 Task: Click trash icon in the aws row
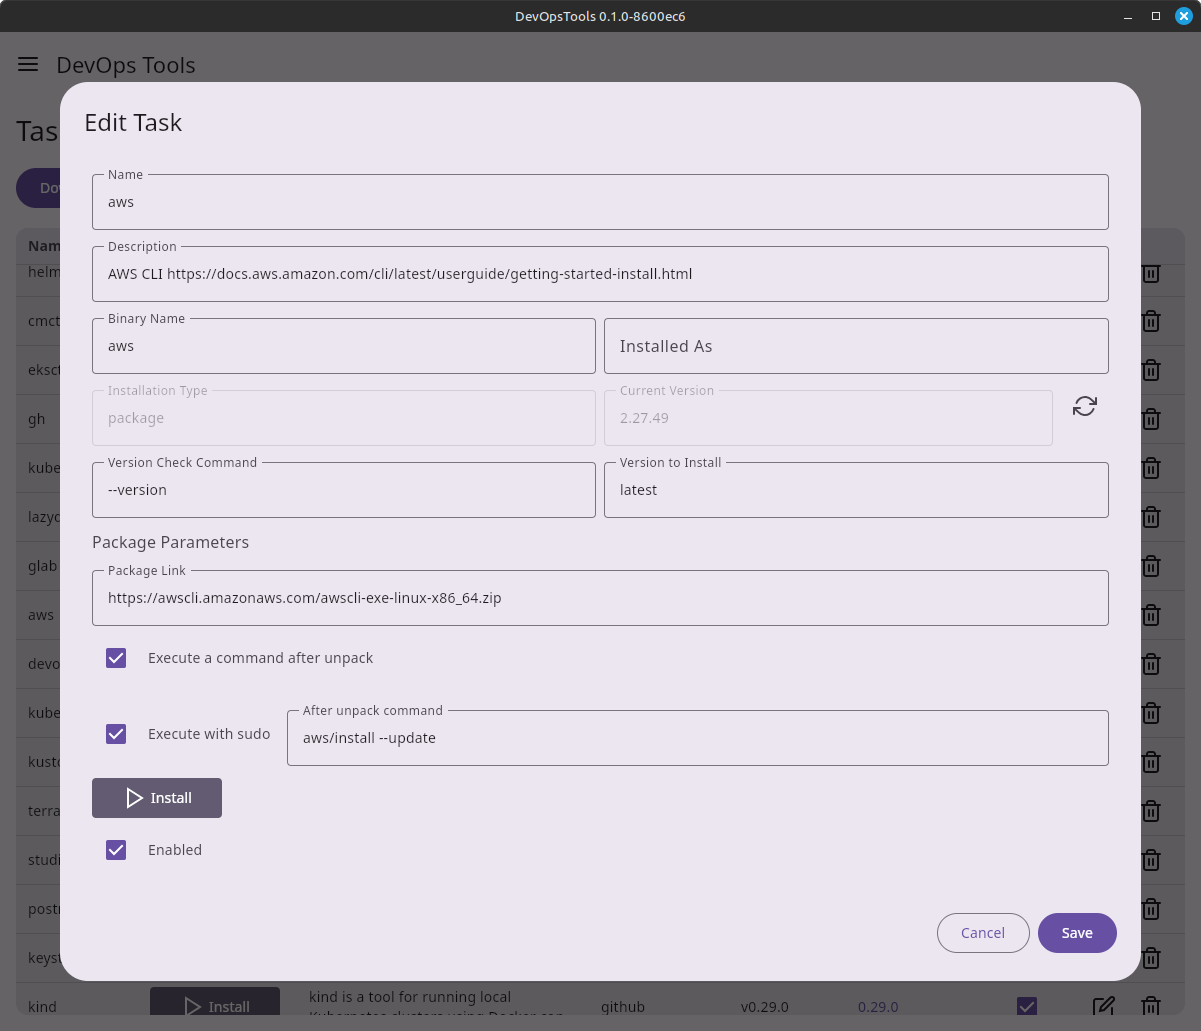[x=1151, y=615]
